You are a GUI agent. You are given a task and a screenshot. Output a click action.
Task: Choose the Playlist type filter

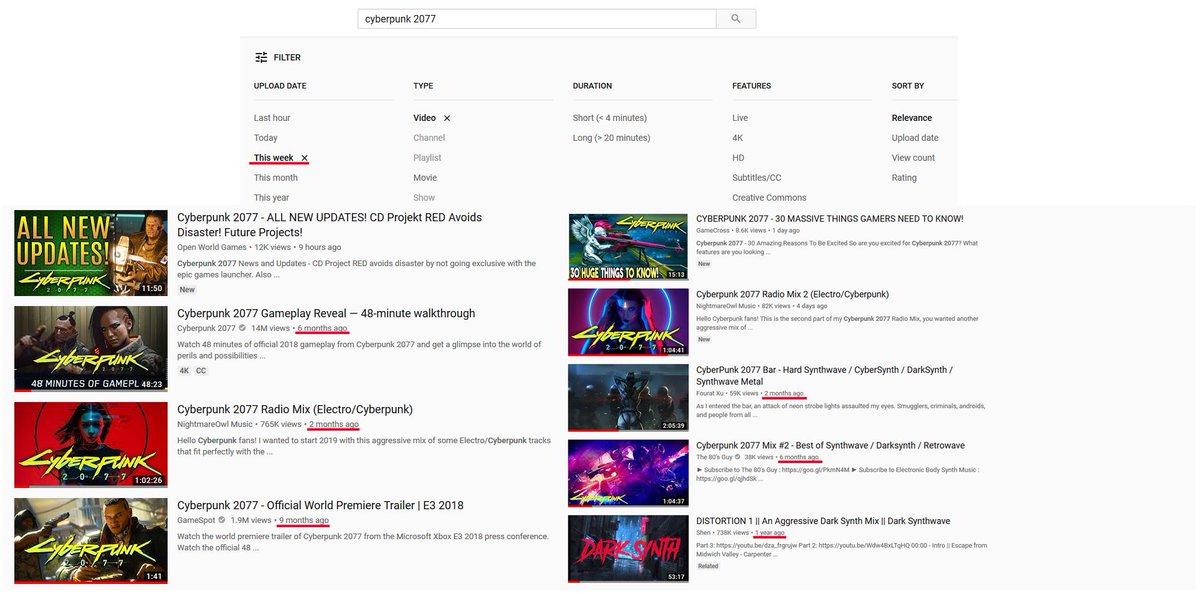click(x=427, y=158)
